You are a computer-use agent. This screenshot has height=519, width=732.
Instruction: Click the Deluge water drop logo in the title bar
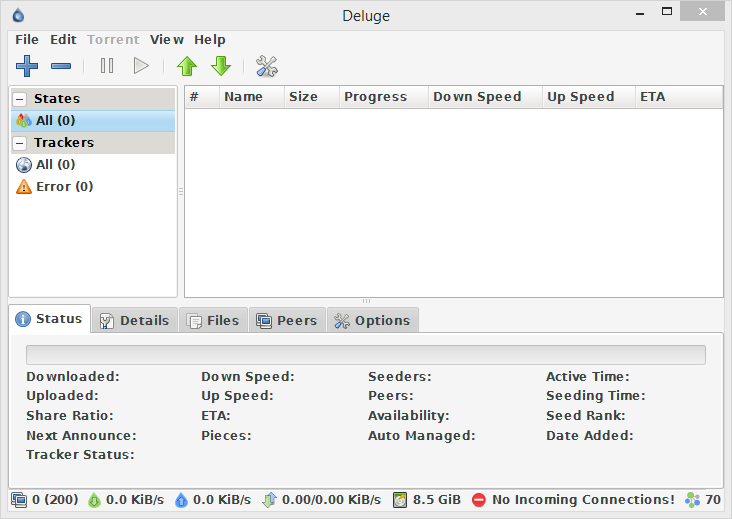(x=18, y=15)
